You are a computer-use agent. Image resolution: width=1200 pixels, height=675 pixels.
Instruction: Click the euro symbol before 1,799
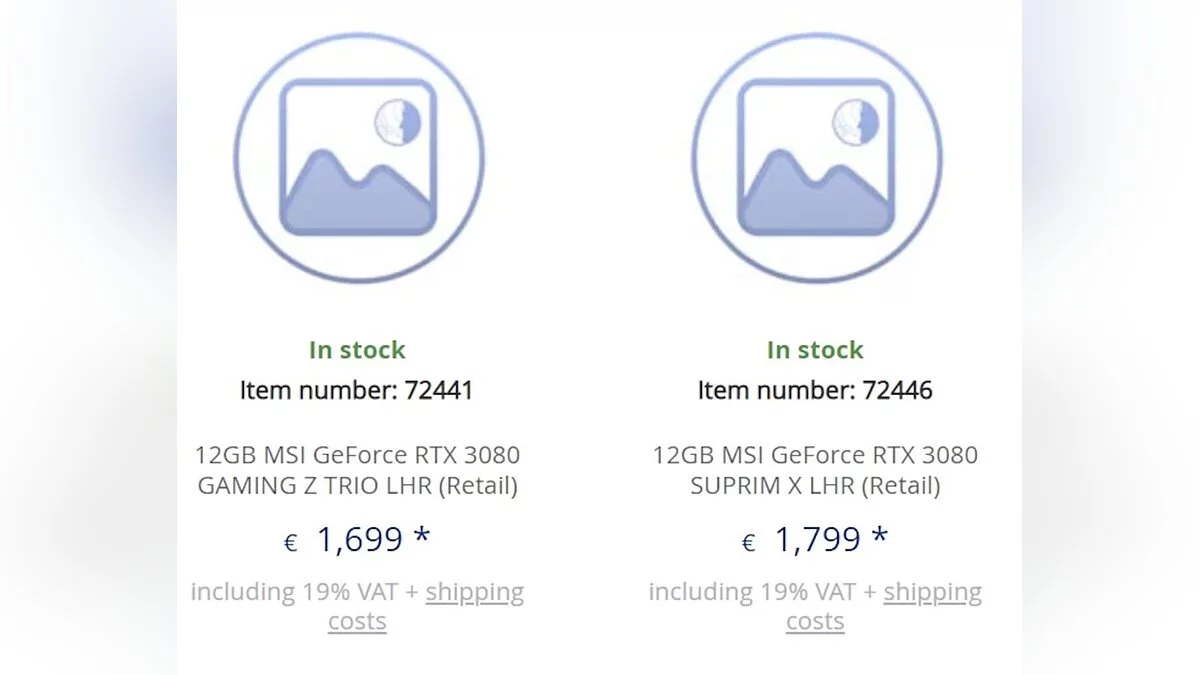[749, 543]
